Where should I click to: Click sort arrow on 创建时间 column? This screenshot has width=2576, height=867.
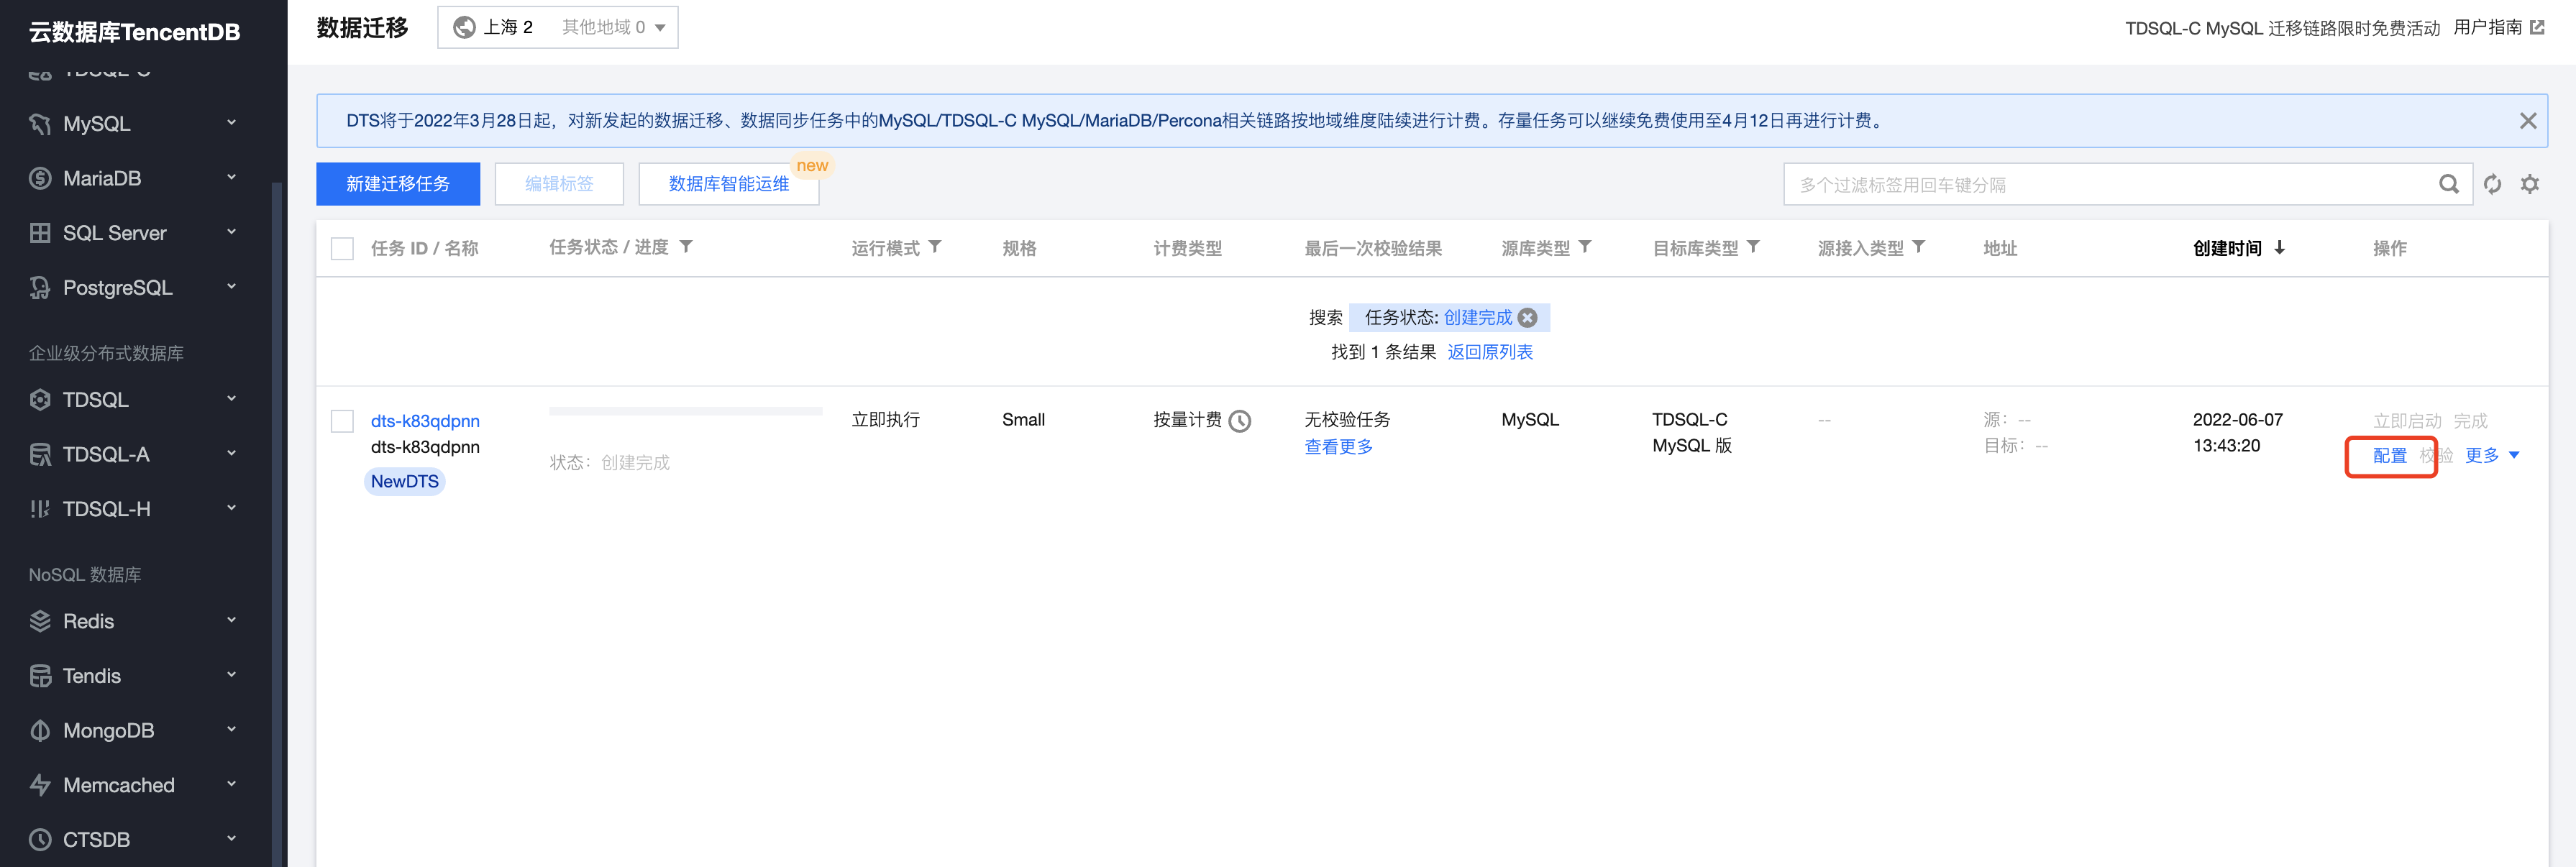pos(2279,248)
